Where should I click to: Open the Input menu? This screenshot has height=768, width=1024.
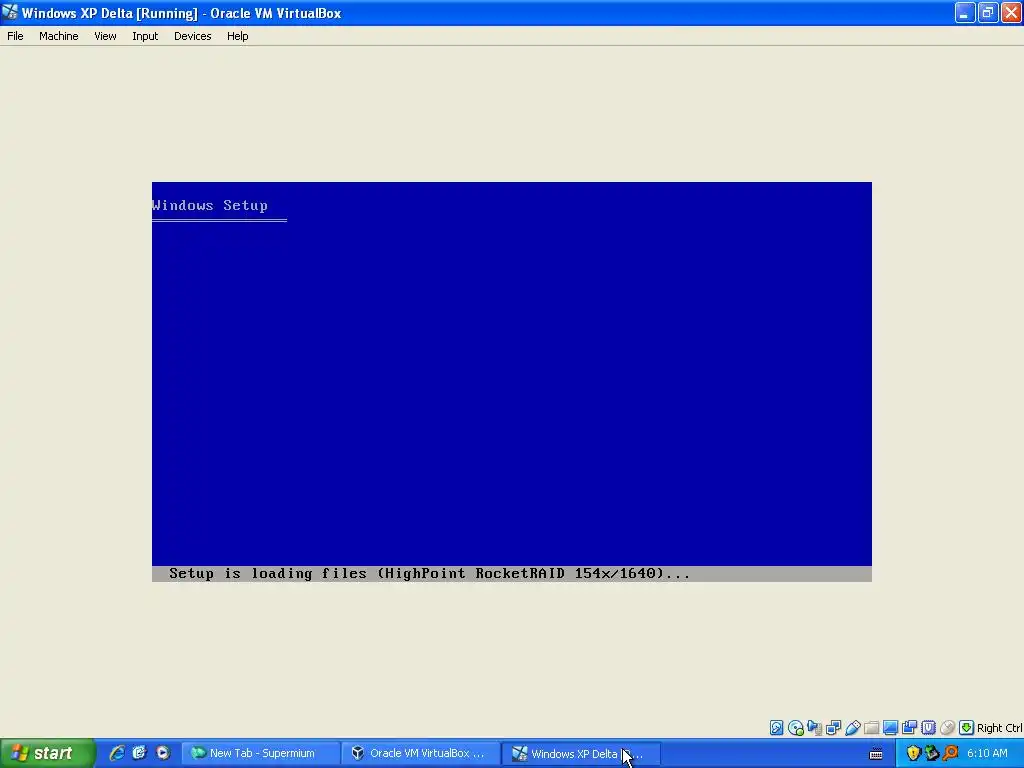145,36
